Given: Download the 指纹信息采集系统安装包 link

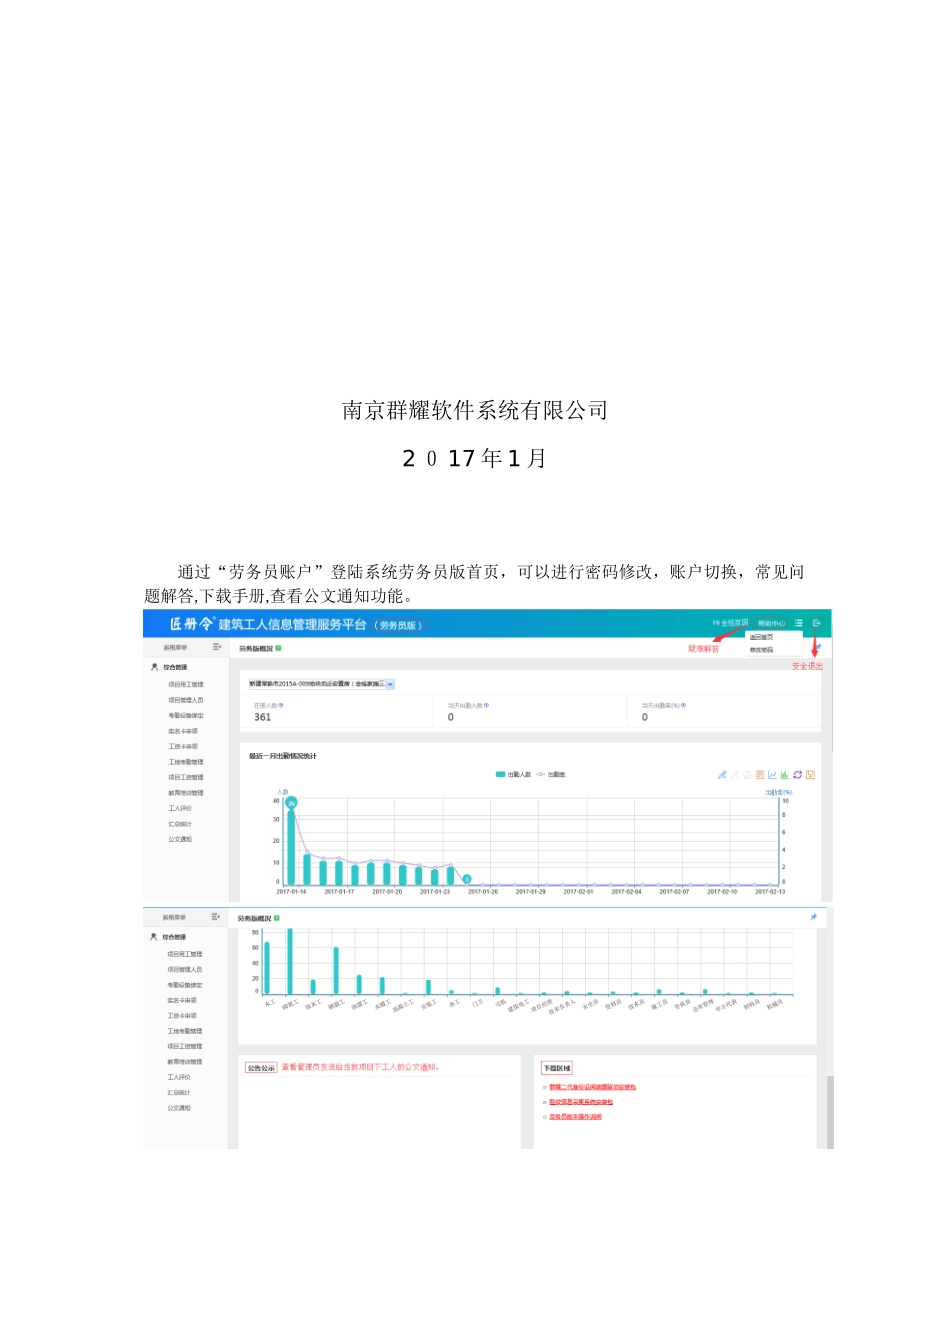Looking at the screenshot, I should (580, 1102).
